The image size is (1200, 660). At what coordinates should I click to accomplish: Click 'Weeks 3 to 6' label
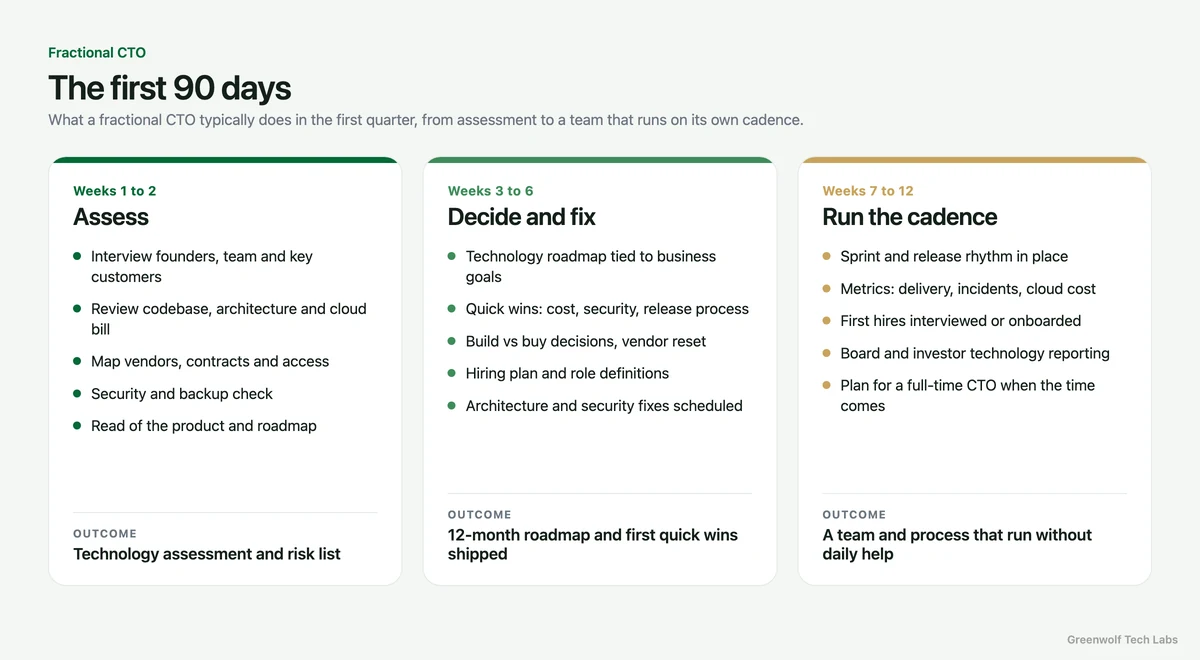tap(491, 191)
